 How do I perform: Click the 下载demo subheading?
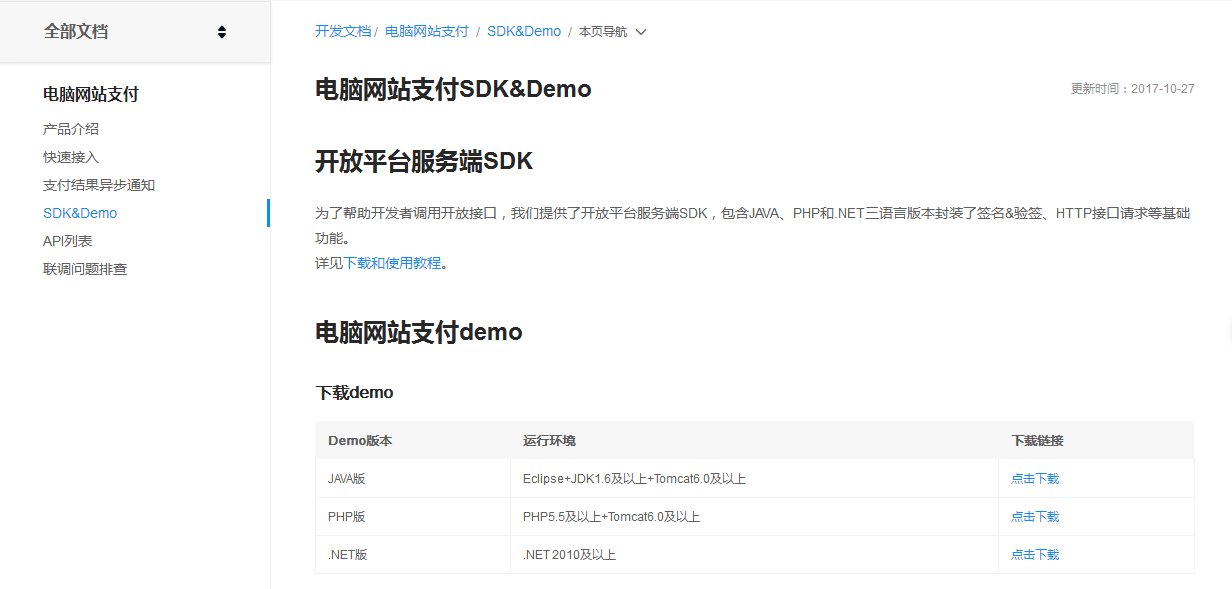point(355,392)
